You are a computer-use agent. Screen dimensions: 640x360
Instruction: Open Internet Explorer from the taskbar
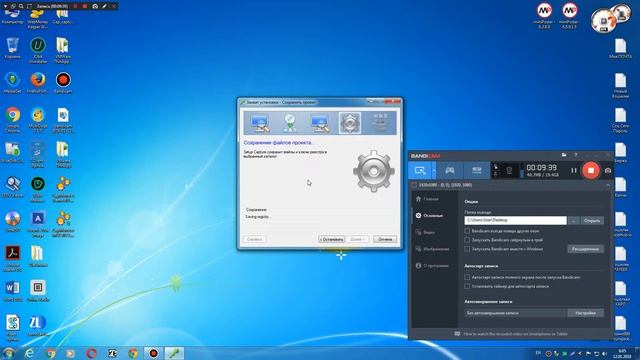(29, 353)
